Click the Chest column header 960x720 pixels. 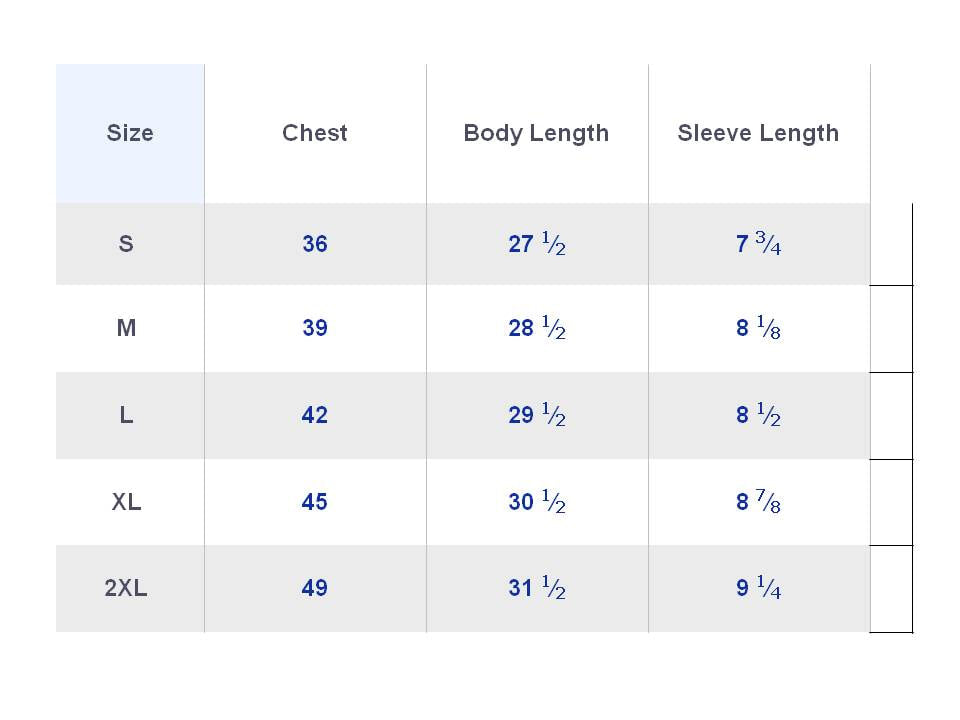pyautogui.click(x=315, y=133)
